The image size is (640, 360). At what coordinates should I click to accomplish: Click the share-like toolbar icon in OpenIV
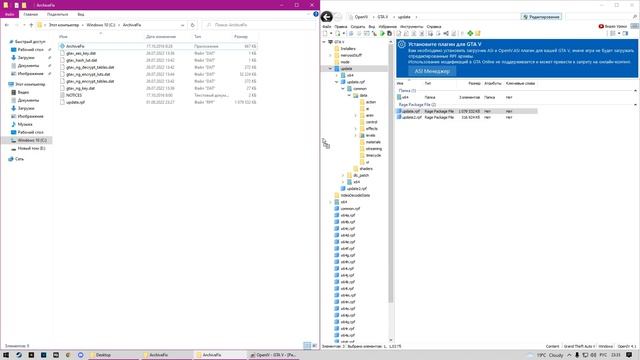[x=446, y=33]
